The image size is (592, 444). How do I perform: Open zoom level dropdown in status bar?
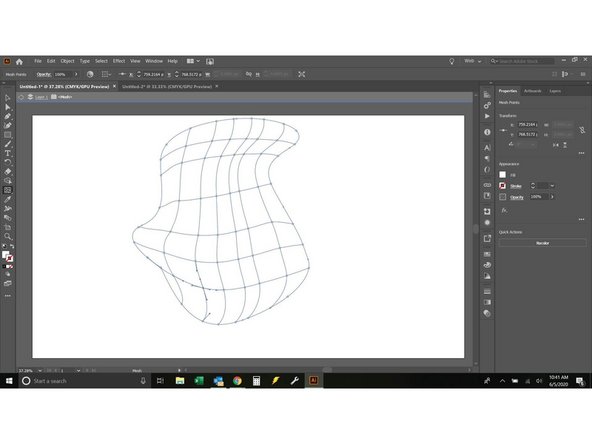click(x=40, y=371)
